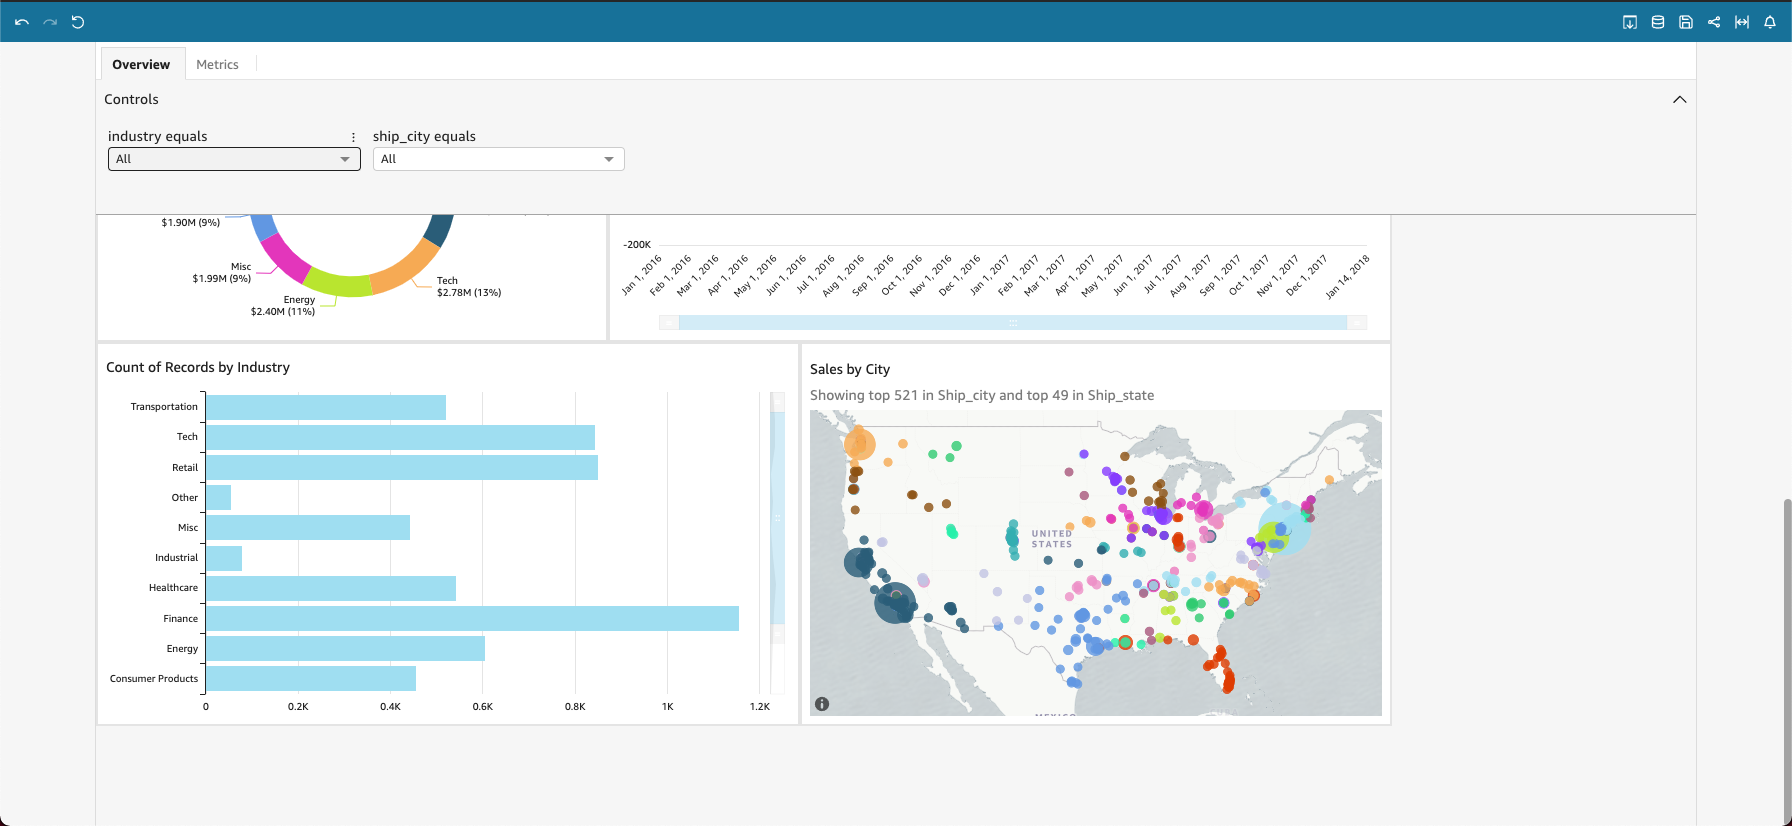Click the share icon in header
Image resolution: width=1792 pixels, height=826 pixels.
1714,22
